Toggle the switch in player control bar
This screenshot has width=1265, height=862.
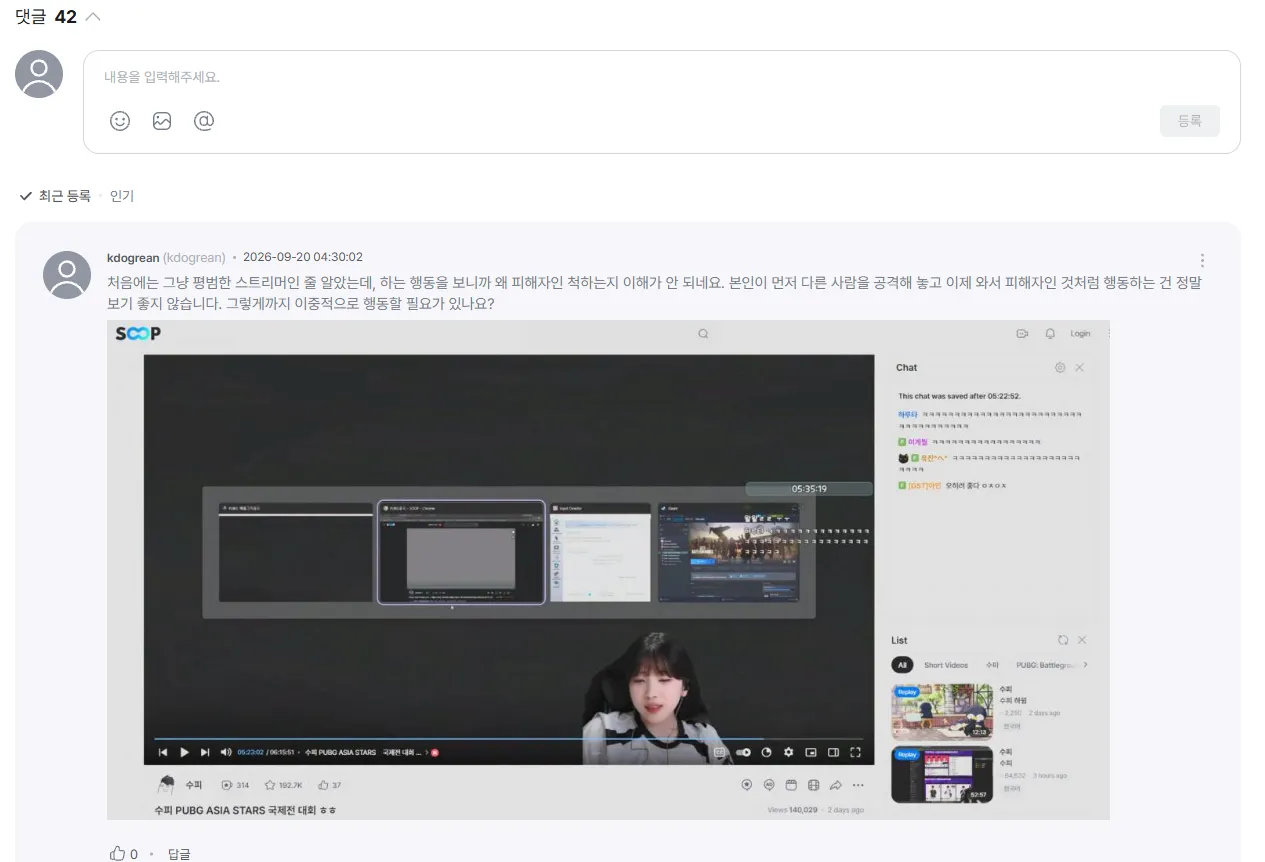[x=743, y=752]
